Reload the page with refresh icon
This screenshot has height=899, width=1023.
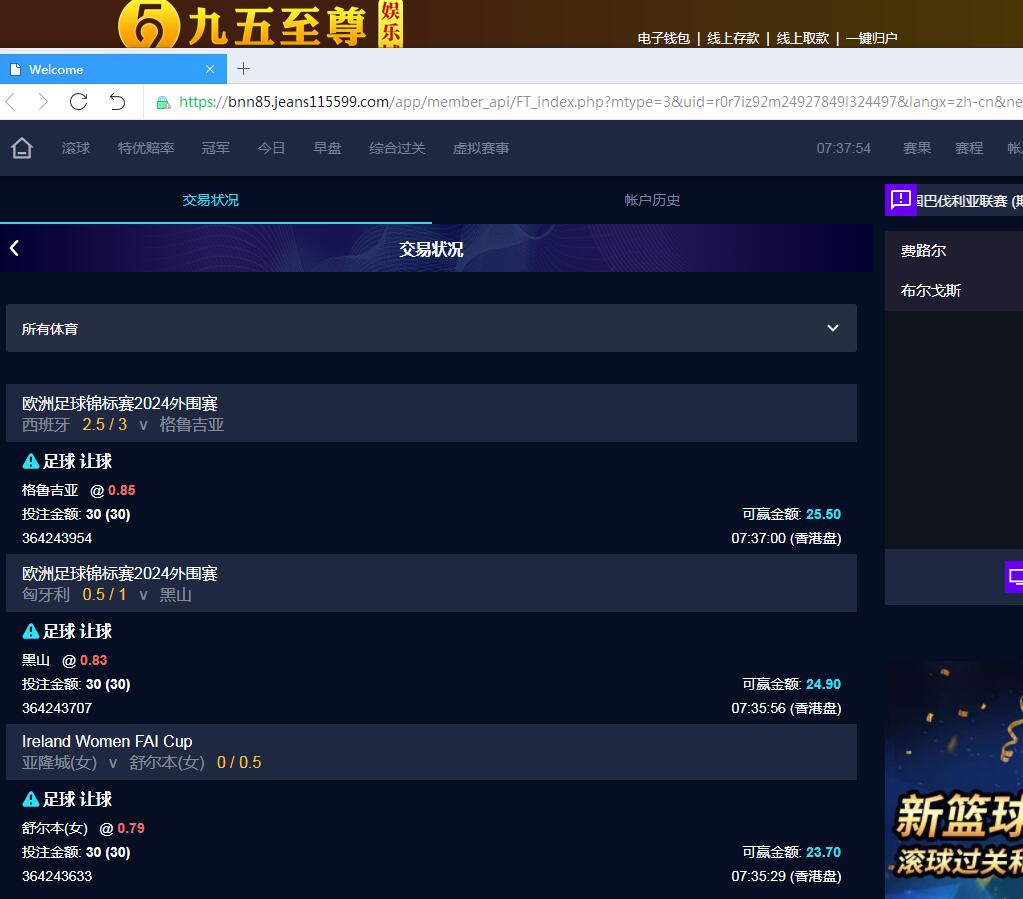pos(78,102)
